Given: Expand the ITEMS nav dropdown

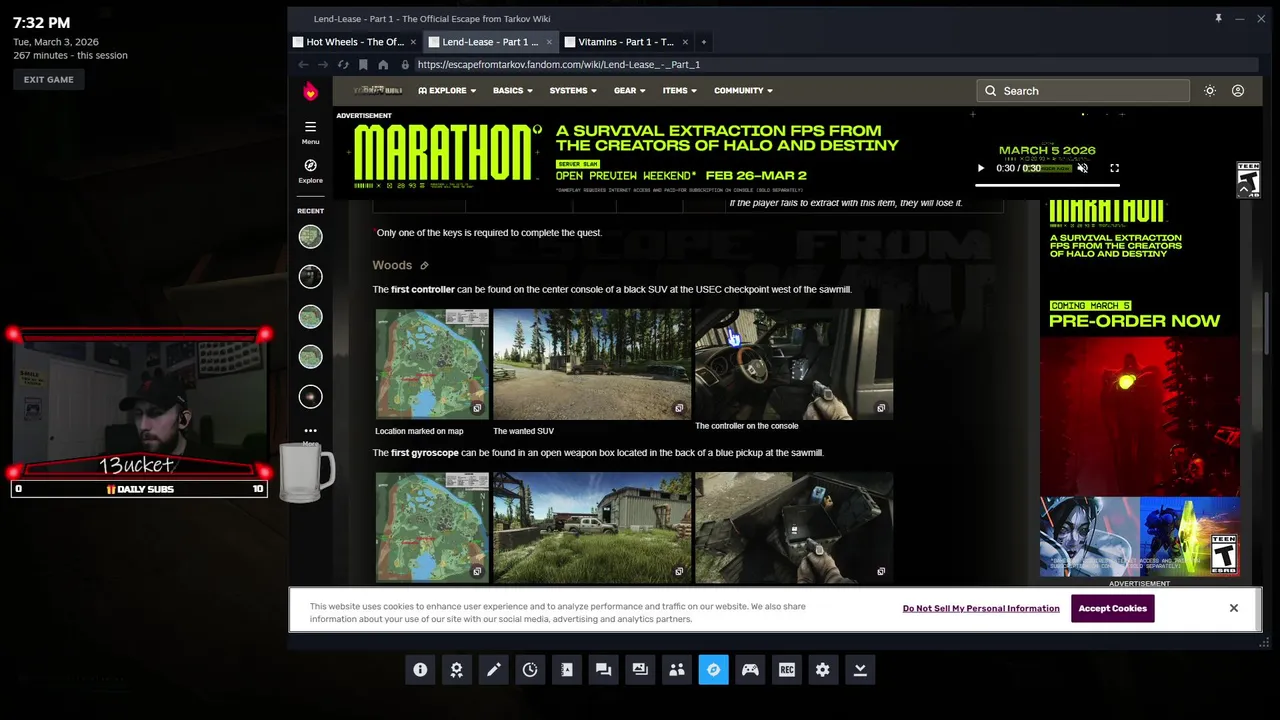Looking at the screenshot, I should pyautogui.click(x=680, y=90).
